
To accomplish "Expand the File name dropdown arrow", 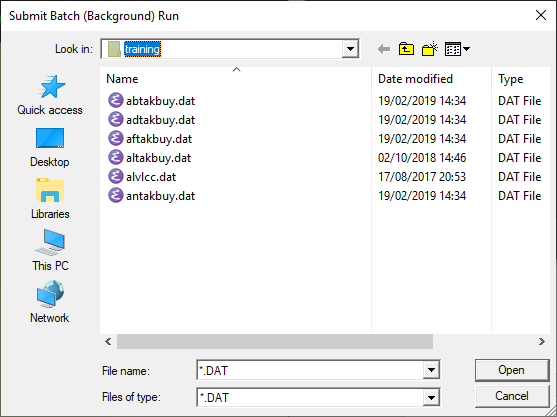I will (x=431, y=370).
